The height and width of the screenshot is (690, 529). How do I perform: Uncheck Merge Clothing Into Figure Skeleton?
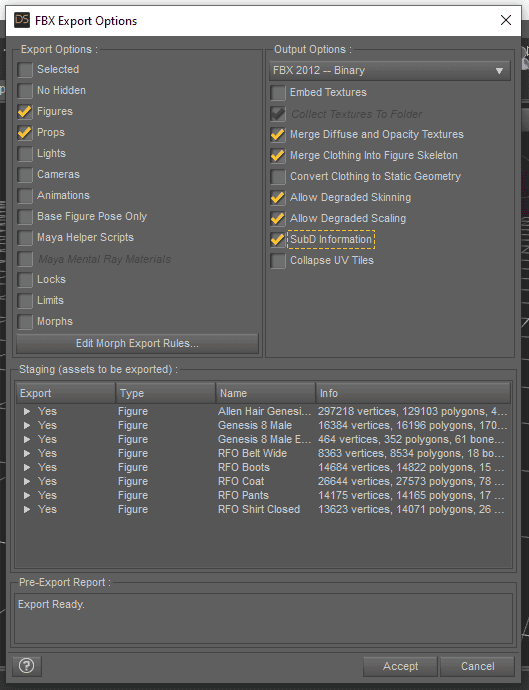coord(278,155)
